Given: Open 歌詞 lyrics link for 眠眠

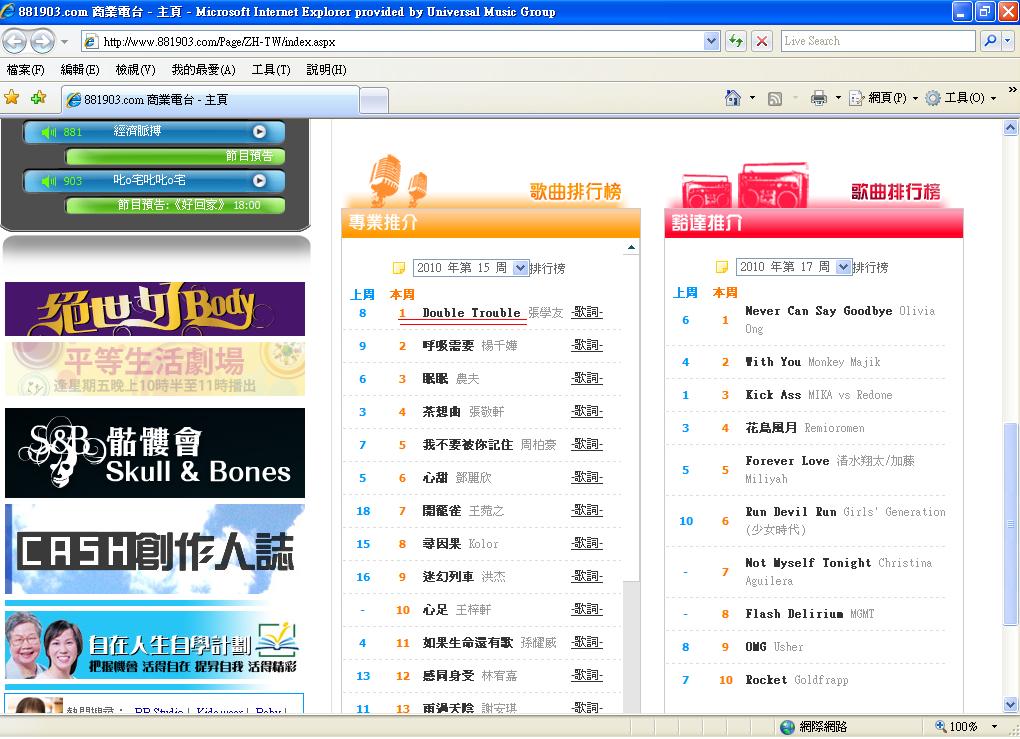Looking at the screenshot, I should 587,379.
